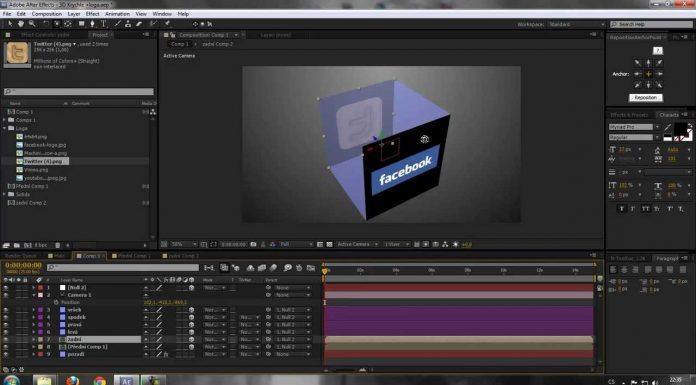Click the Comp 1 breadcrumb in viewer

pos(180,44)
